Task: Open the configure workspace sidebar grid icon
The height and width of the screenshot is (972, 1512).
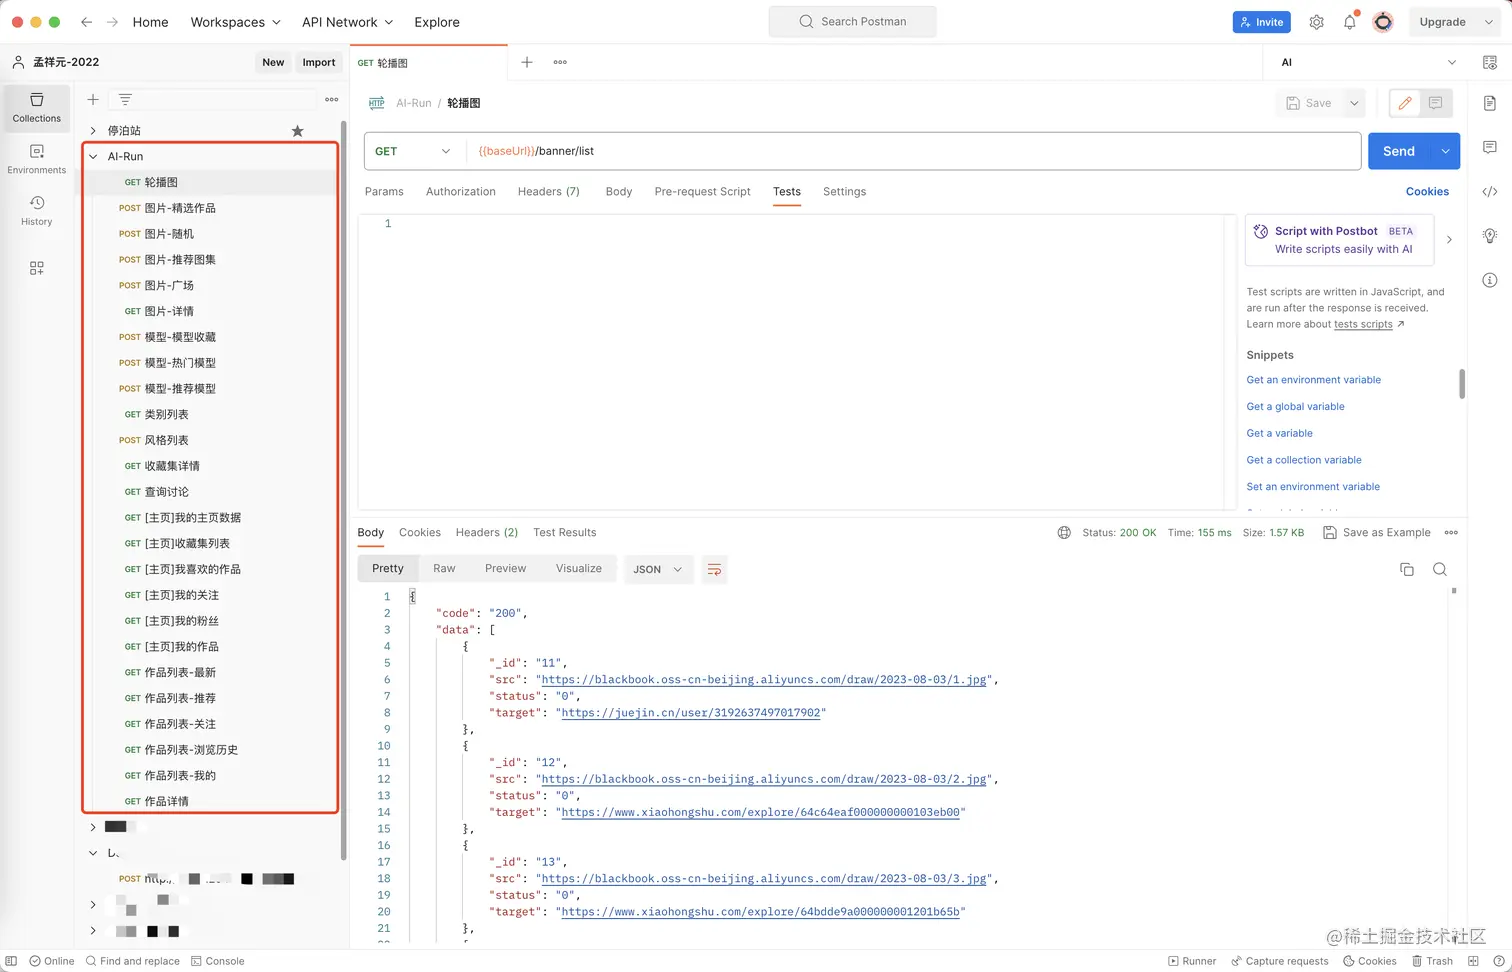Action: pos(36,268)
